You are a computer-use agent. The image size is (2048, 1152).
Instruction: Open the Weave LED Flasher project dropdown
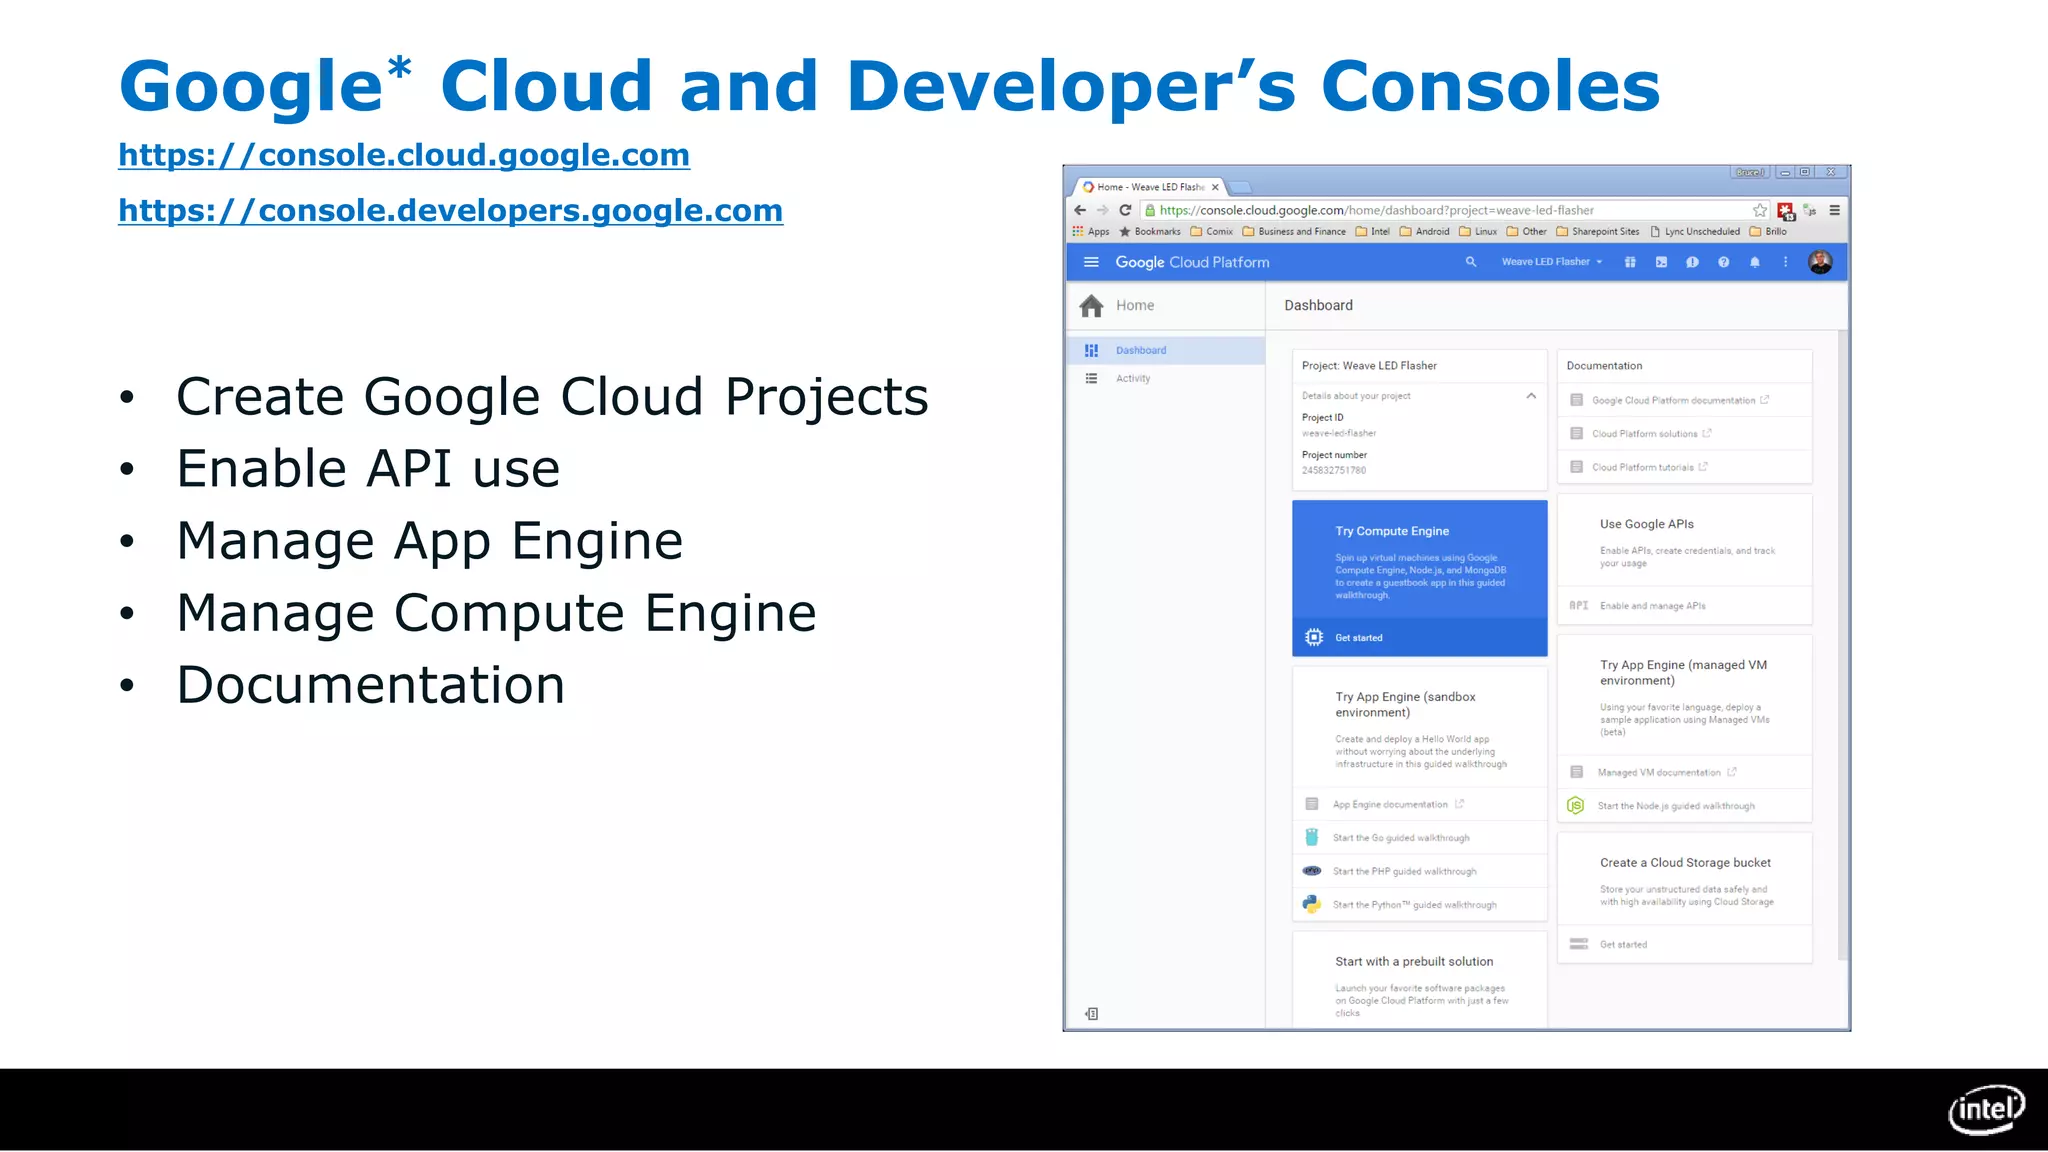(1552, 262)
